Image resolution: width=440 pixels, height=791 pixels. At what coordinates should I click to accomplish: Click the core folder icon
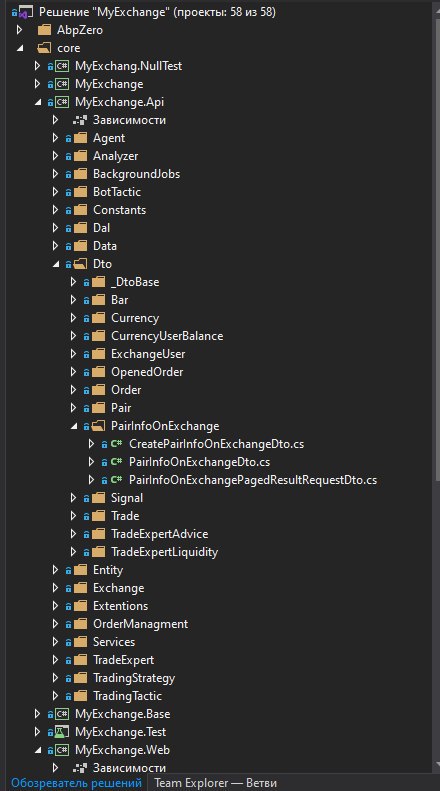point(44,48)
